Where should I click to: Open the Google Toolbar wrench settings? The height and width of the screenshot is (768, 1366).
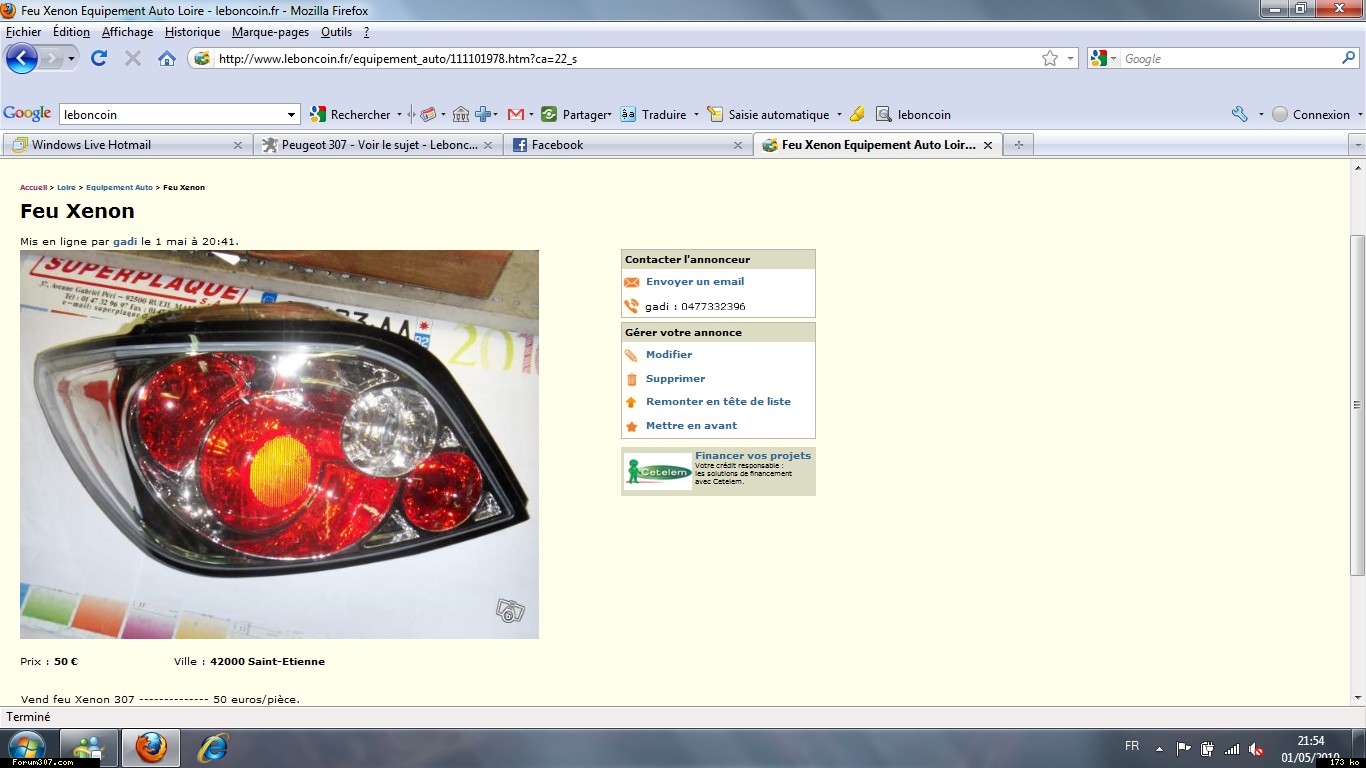pos(1240,115)
